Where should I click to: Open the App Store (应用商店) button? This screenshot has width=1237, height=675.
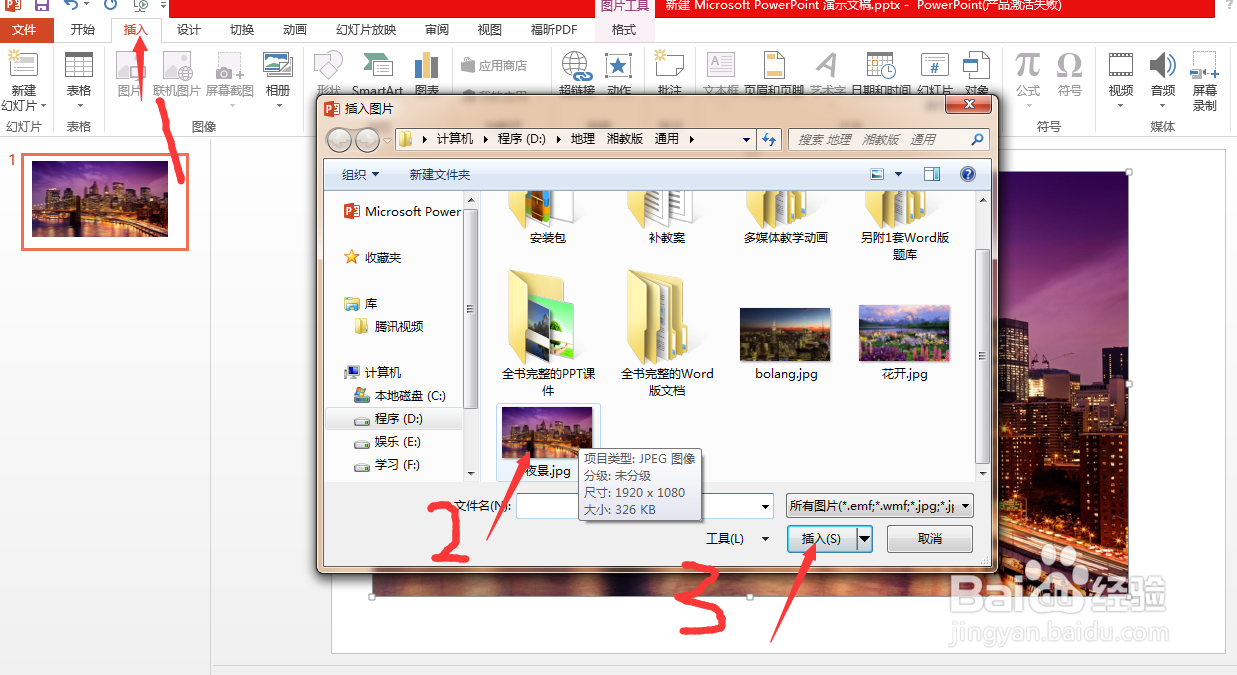(494, 65)
